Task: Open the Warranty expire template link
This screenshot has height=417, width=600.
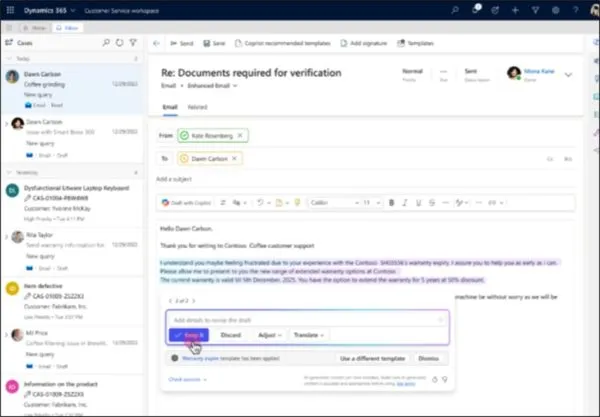Action: pyautogui.click(x=200, y=358)
